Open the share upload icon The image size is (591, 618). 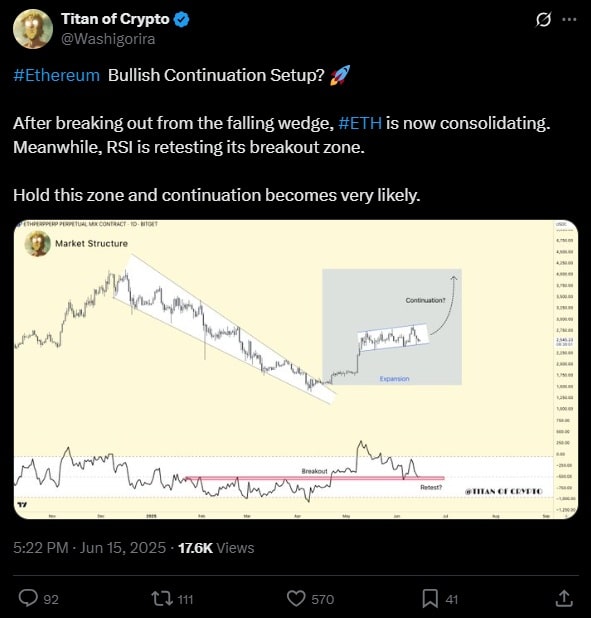point(564,598)
